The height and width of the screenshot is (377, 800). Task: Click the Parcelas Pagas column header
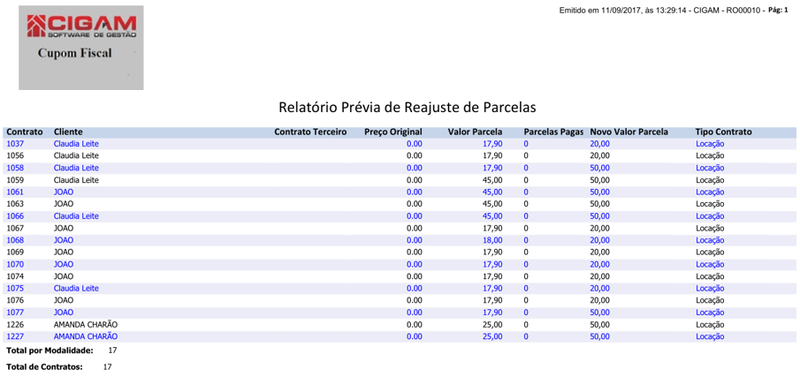pyautogui.click(x=554, y=132)
